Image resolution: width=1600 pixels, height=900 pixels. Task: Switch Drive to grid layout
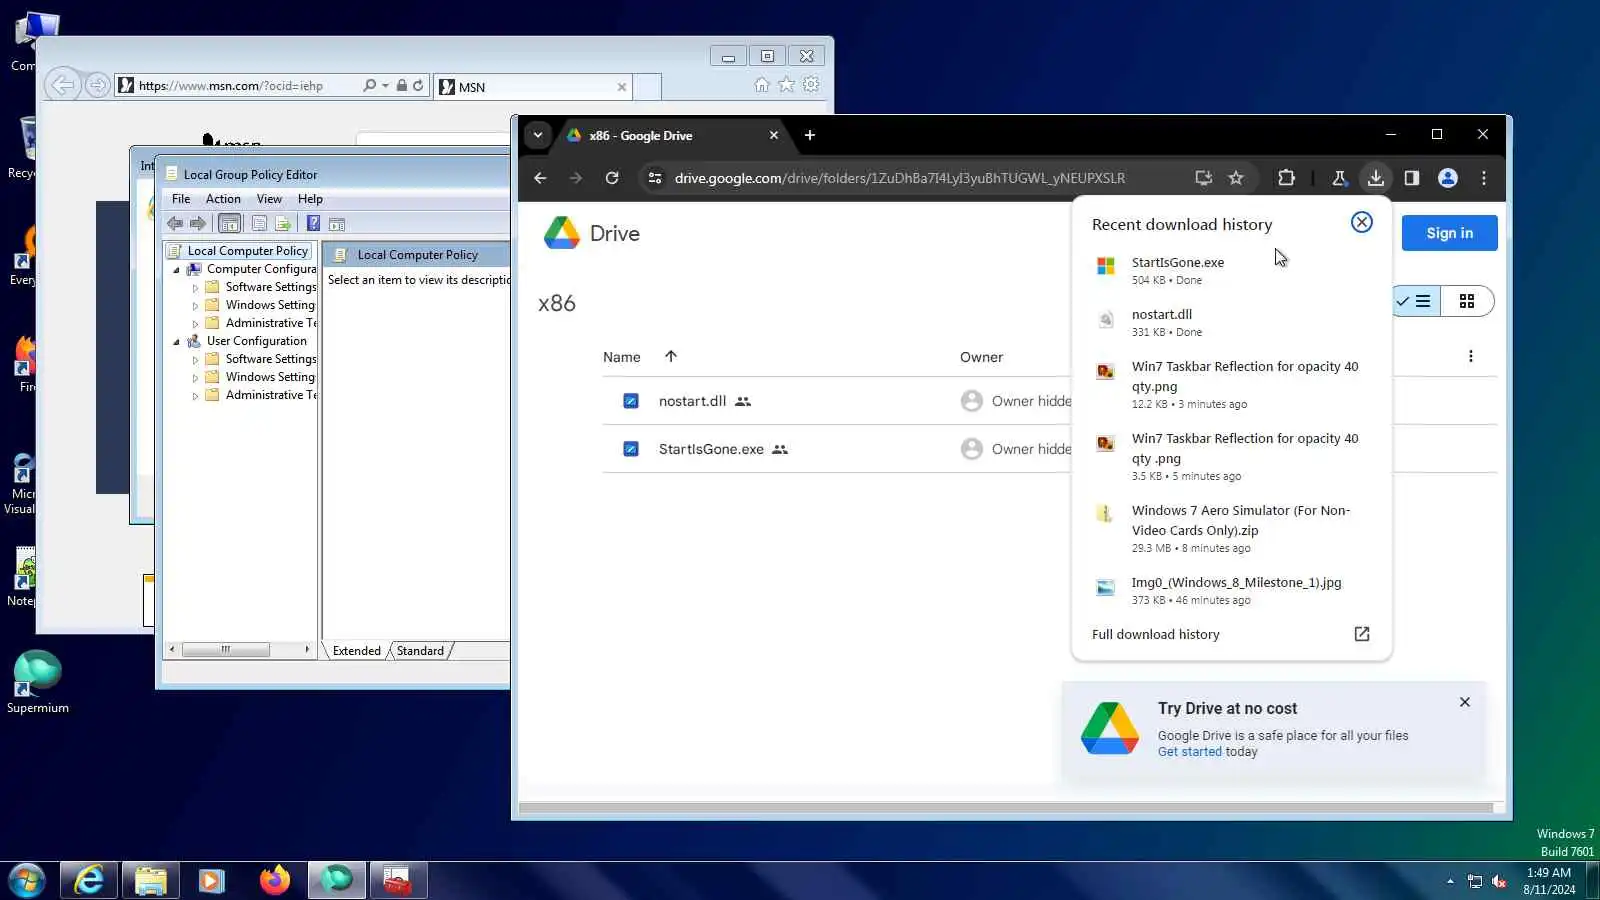click(x=1467, y=301)
